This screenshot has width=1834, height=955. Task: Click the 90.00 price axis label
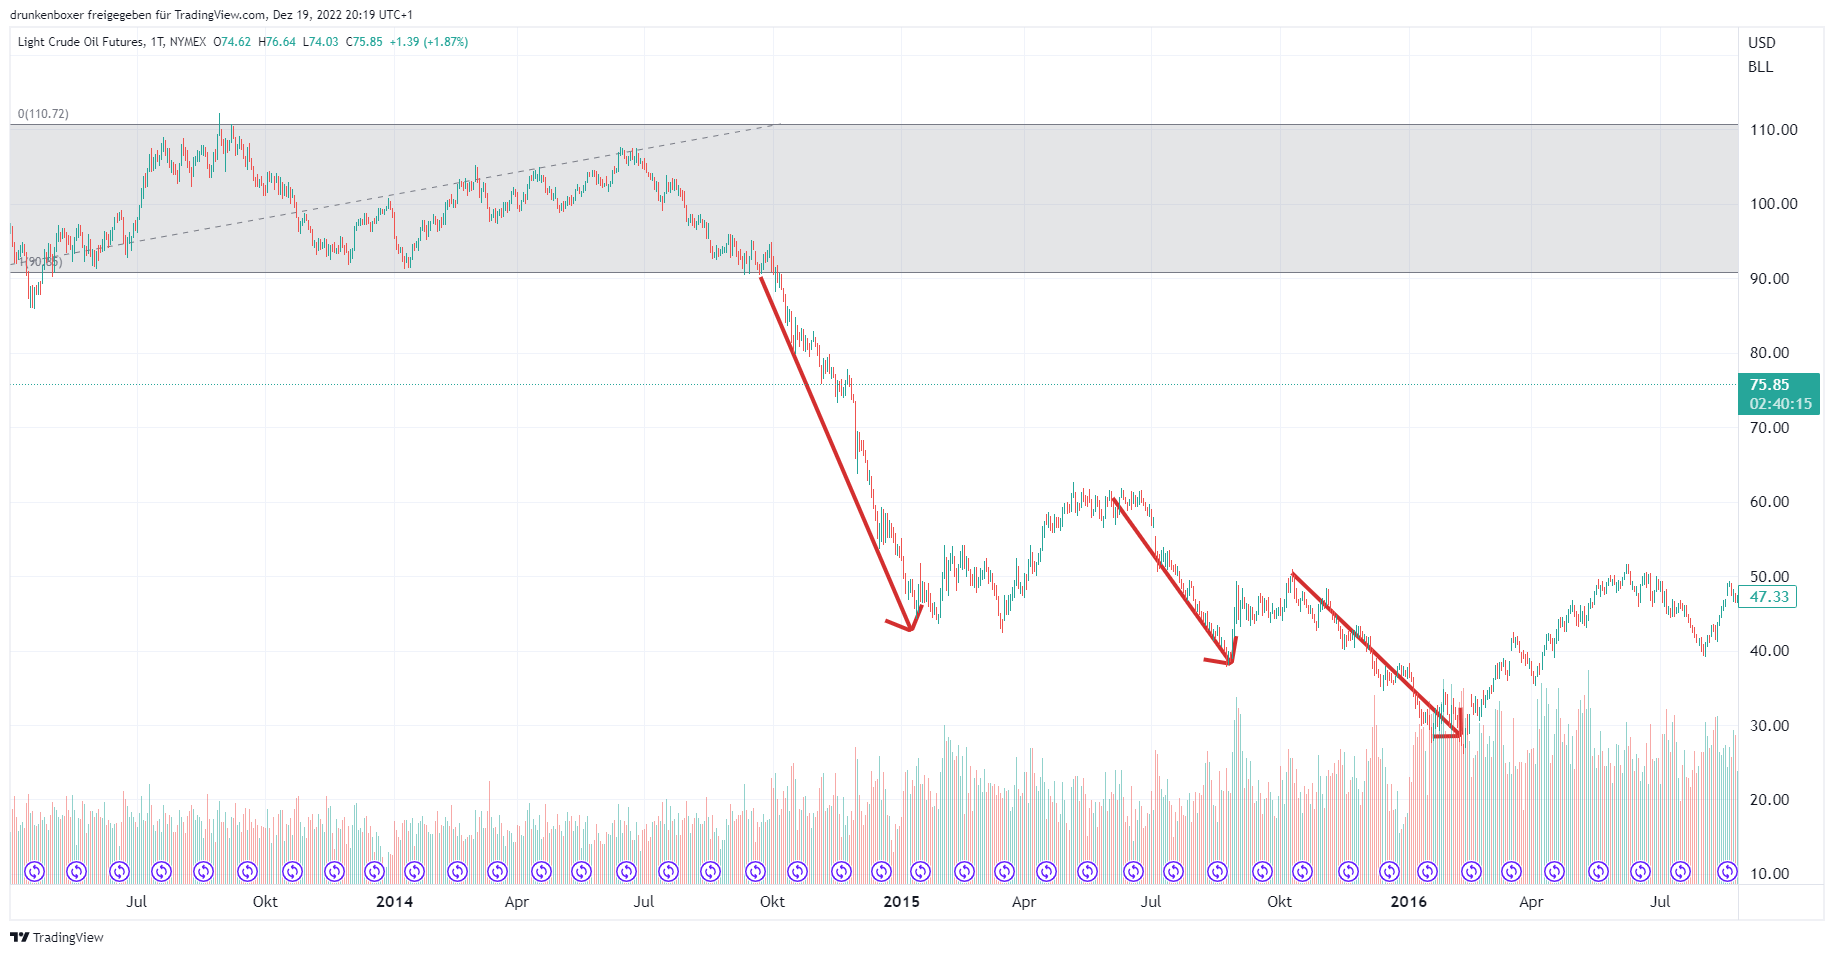click(1769, 279)
